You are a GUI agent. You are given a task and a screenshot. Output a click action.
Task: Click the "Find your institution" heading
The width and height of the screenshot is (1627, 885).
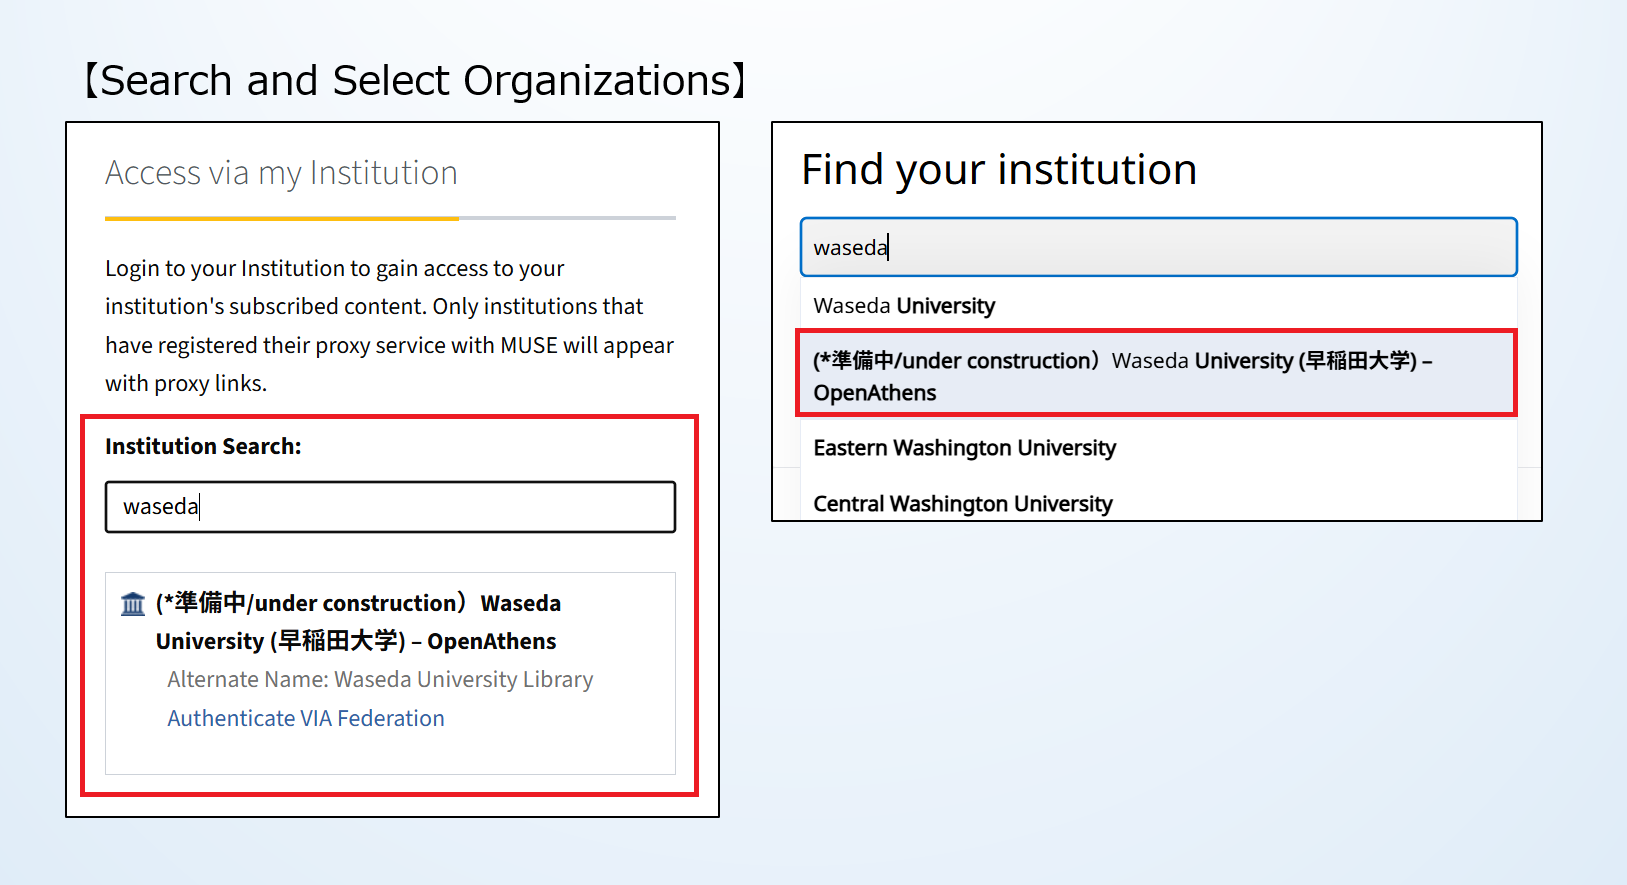998,170
